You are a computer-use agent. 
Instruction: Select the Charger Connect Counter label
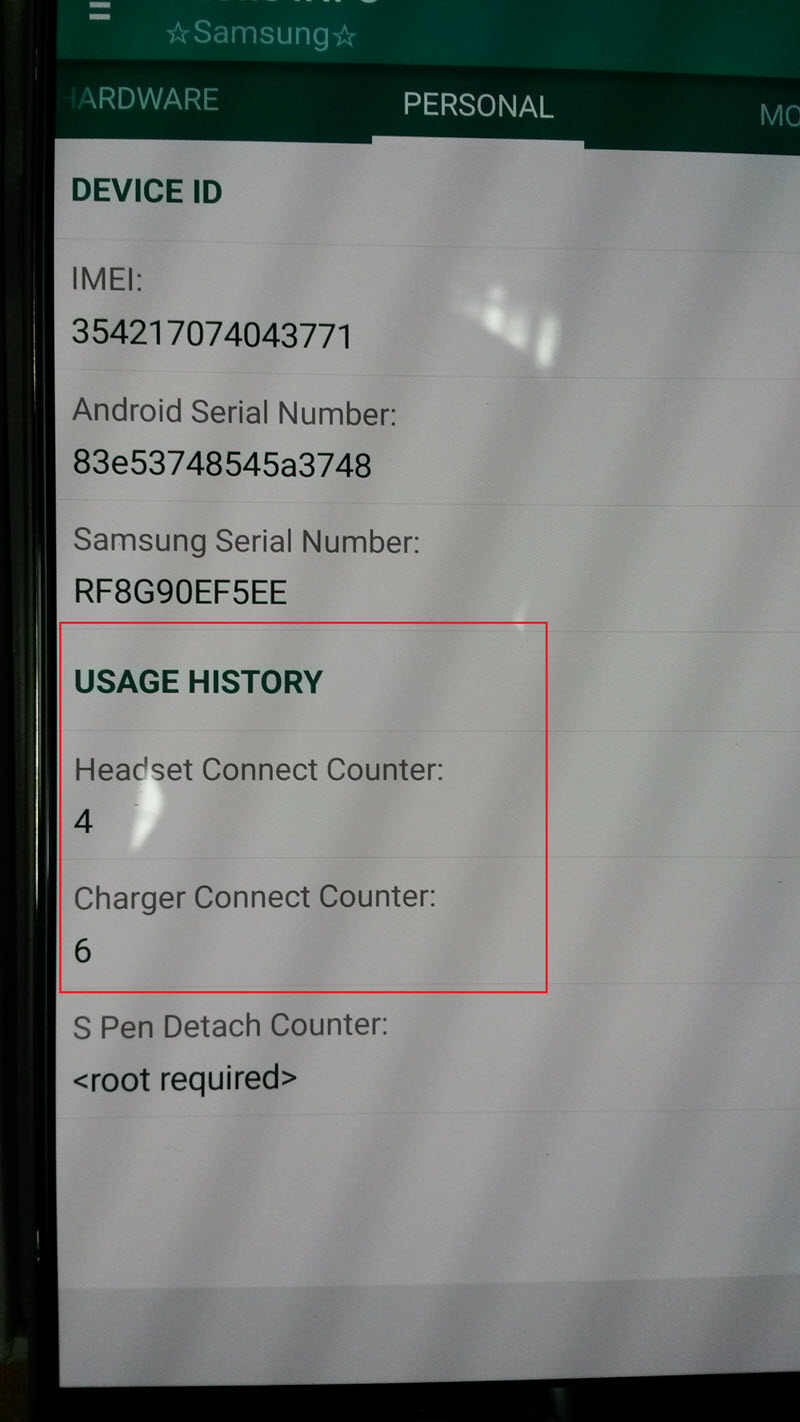click(255, 898)
